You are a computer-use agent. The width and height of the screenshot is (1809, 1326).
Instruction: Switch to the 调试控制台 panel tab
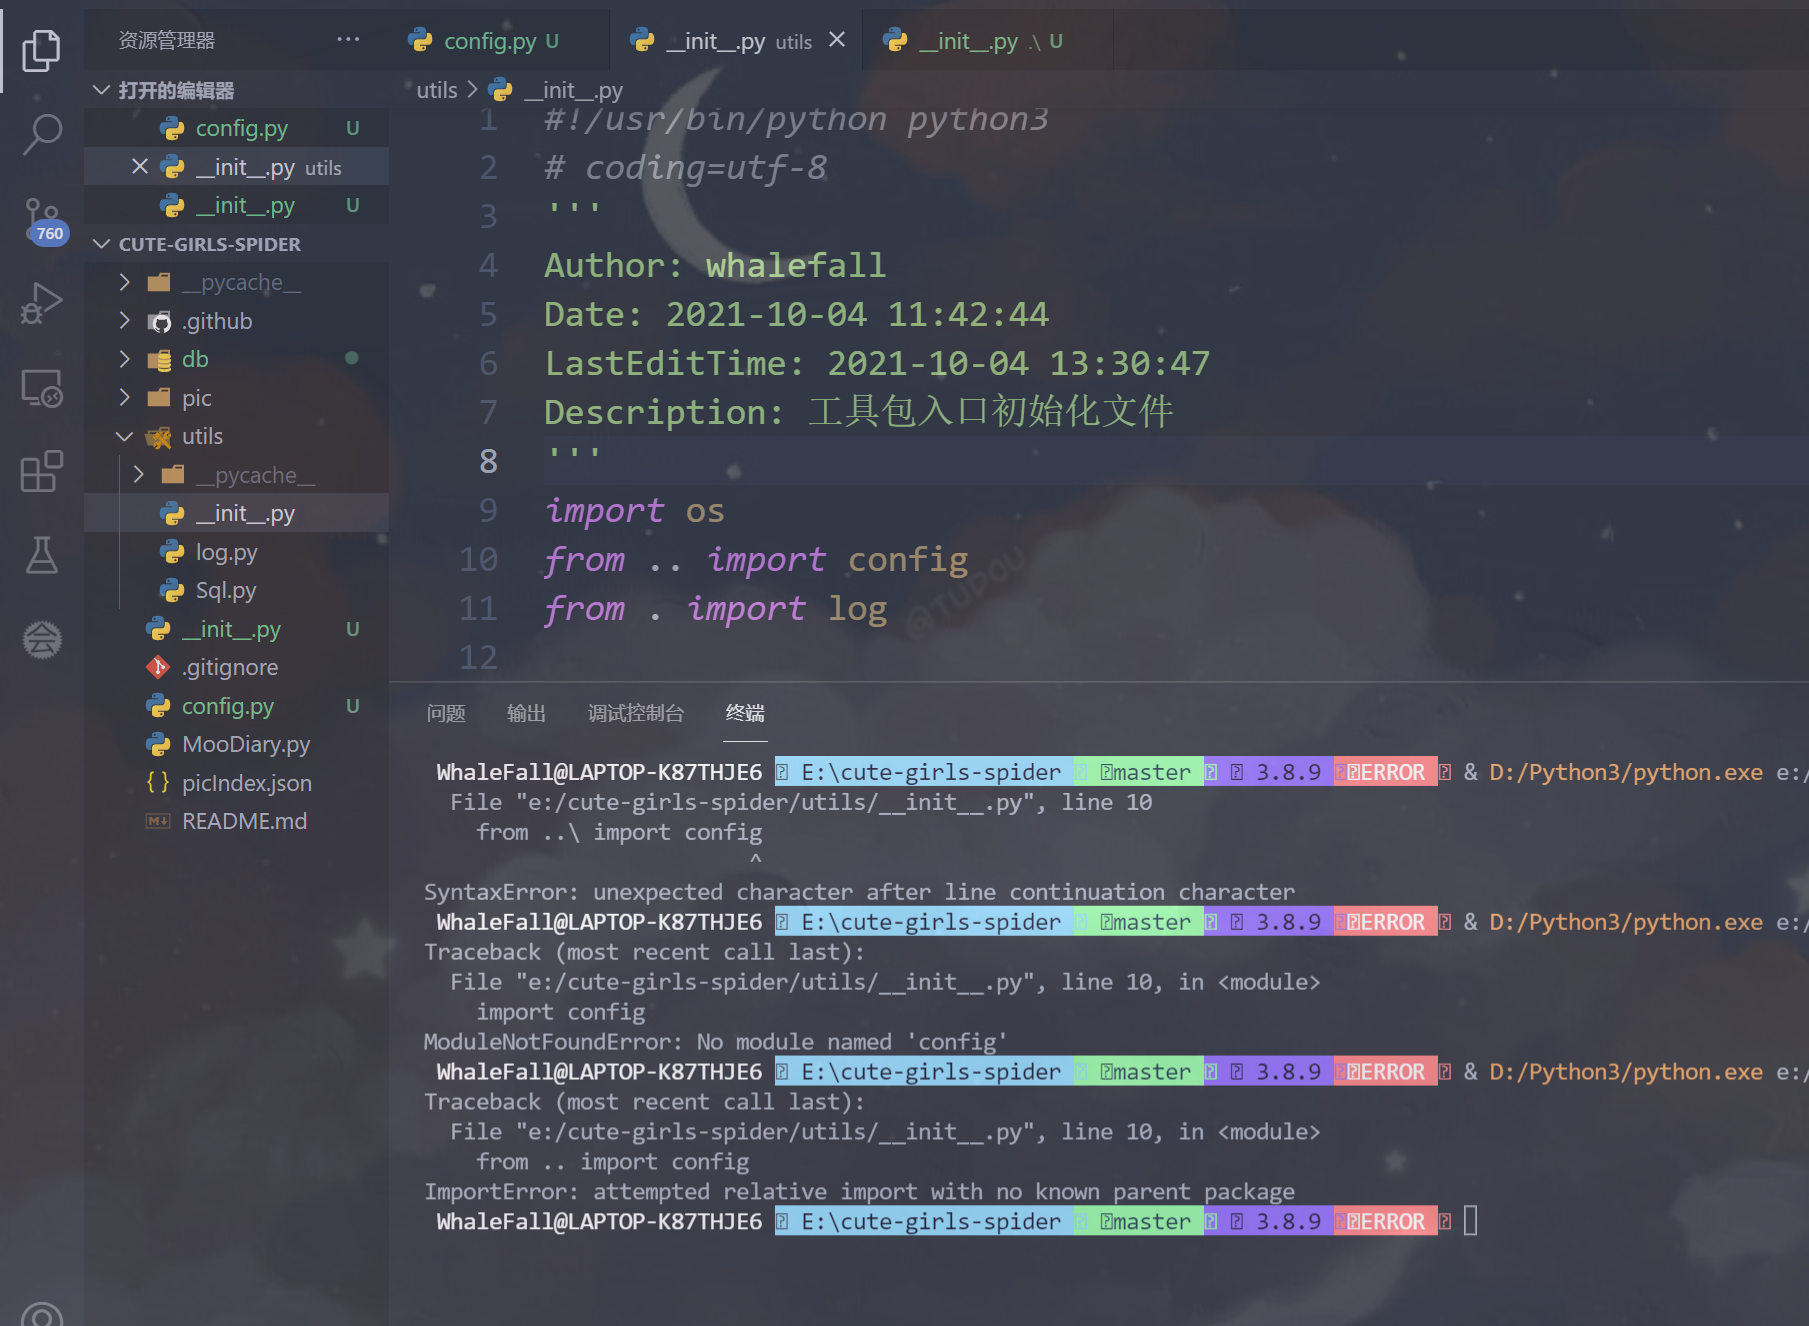point(635,713)
